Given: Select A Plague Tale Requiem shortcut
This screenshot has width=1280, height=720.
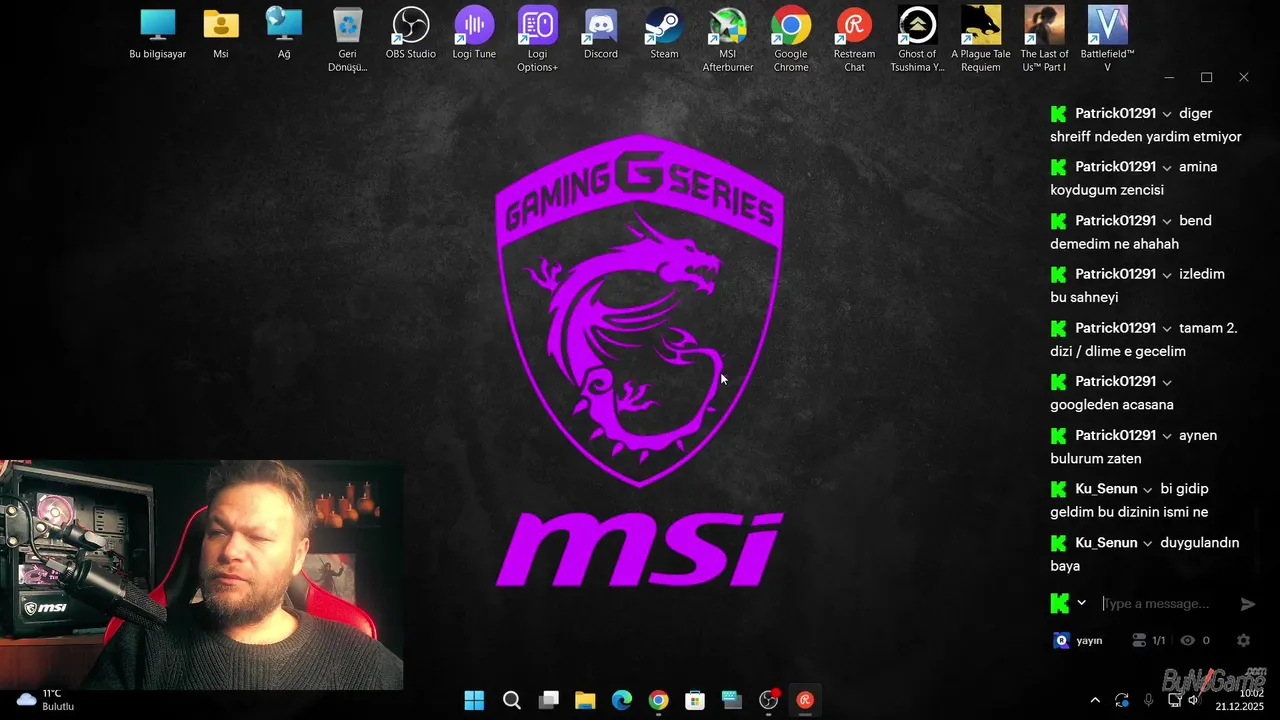Looking at the screenshot, I should pyautogui.click(x=981, y=40).
